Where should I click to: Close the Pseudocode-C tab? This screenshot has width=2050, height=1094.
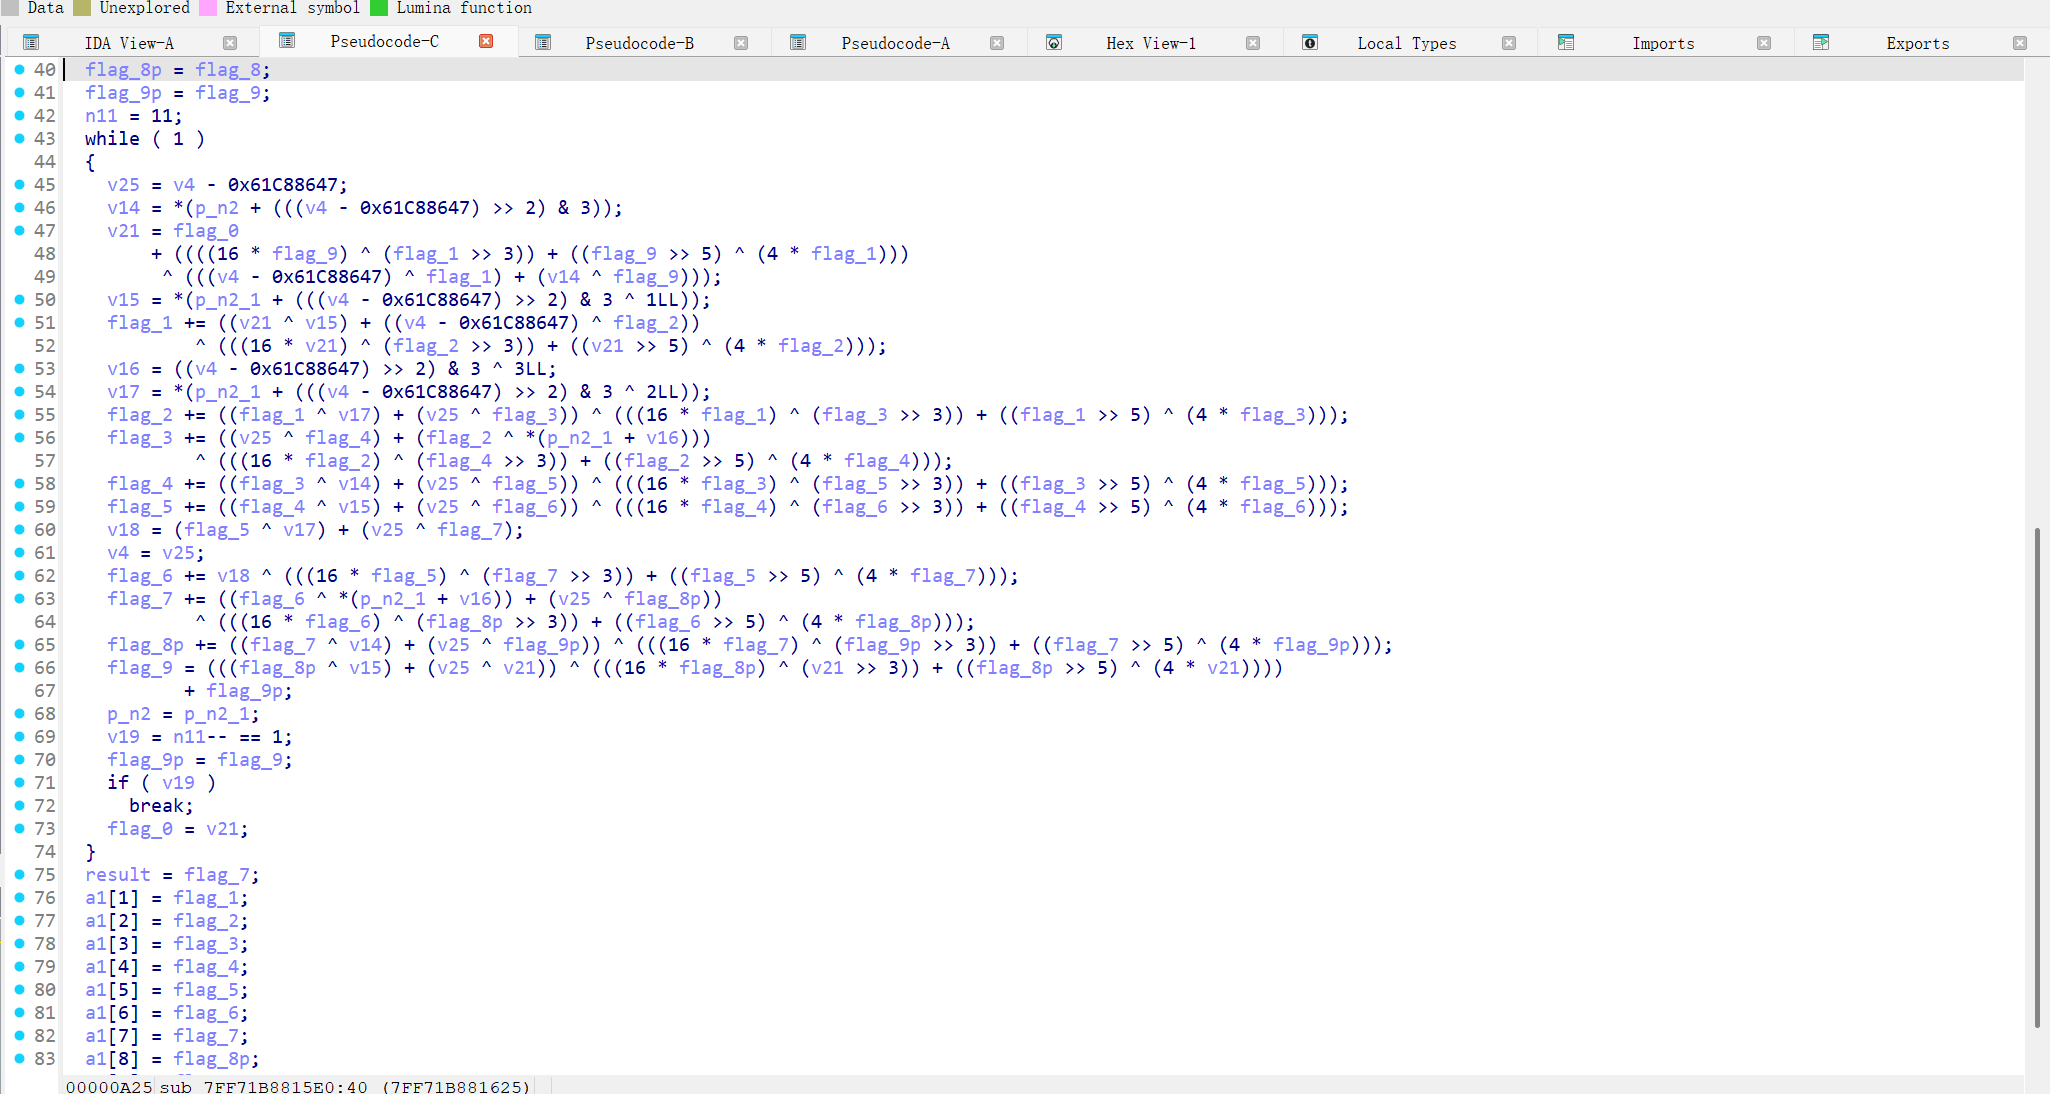coord(486,41)
